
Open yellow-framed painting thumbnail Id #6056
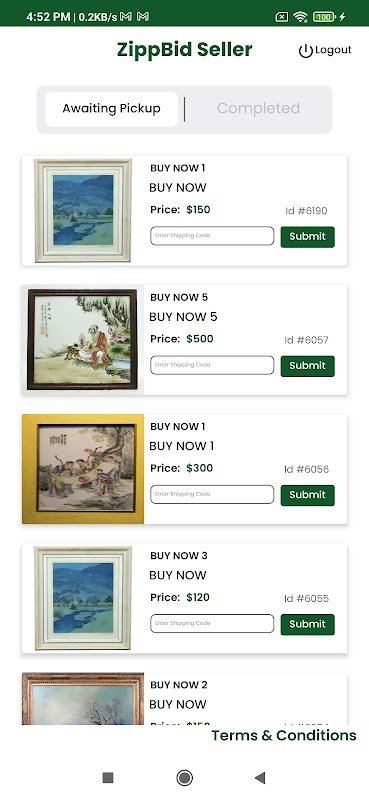pos(83,469)
